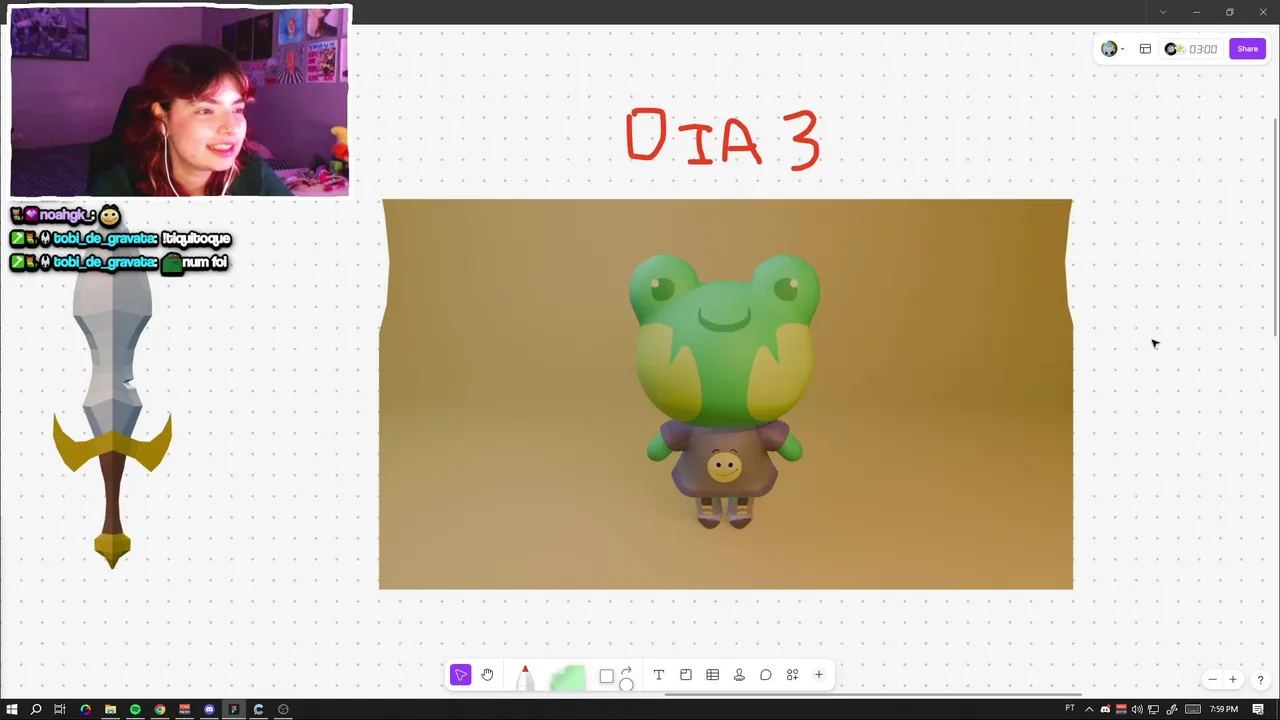This screenshot has height=720, width=1280.
Task: Open the blue C app taskbar icon
Action: click(x=258, y=709)
